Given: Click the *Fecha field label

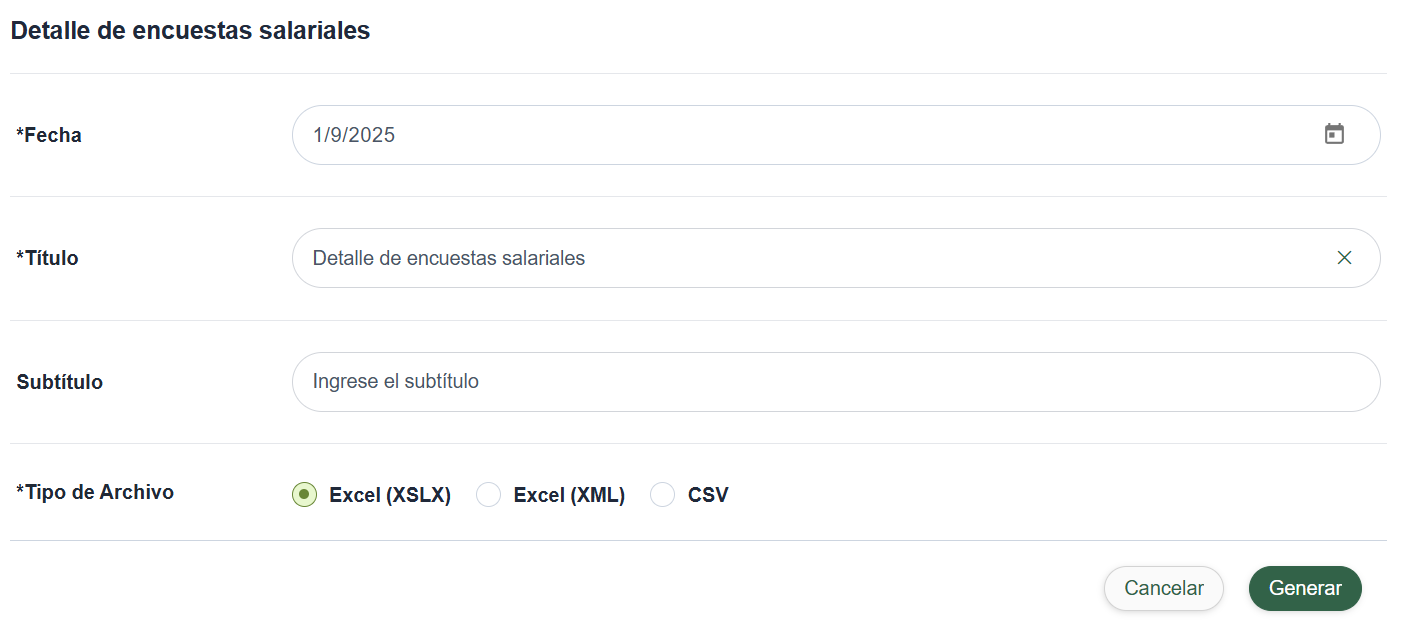Looking at the screenshot, I should (49, 135).
